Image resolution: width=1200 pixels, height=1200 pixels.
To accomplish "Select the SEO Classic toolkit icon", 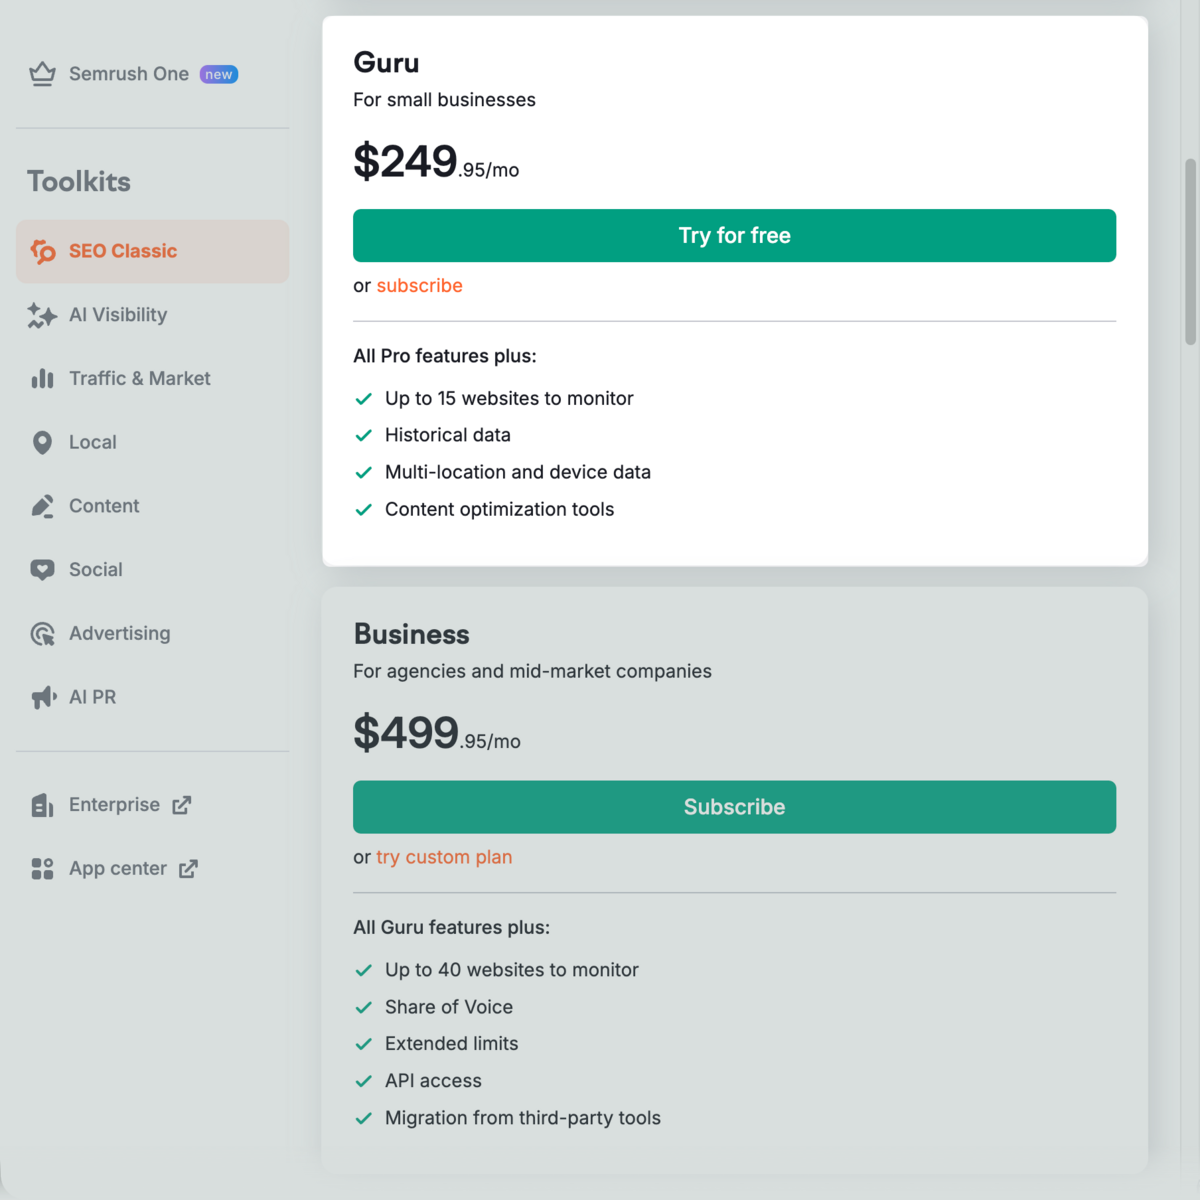I will tap(42, 251).
